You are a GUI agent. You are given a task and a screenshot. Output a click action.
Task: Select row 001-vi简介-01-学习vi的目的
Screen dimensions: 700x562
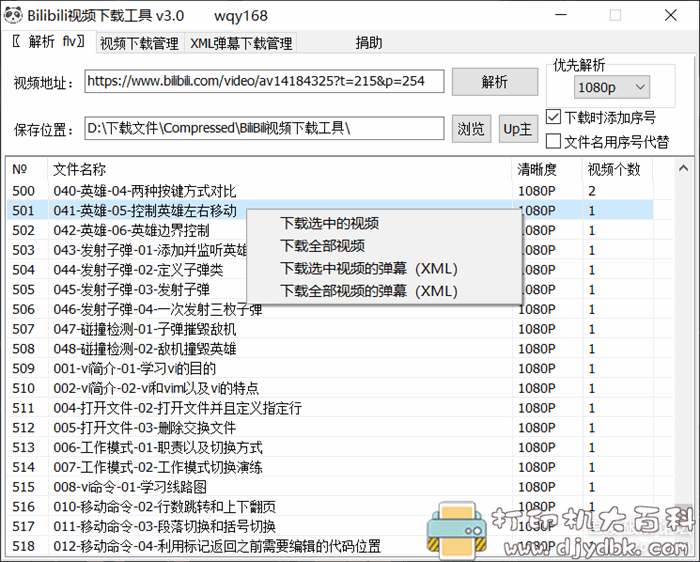tap(330, 368)
